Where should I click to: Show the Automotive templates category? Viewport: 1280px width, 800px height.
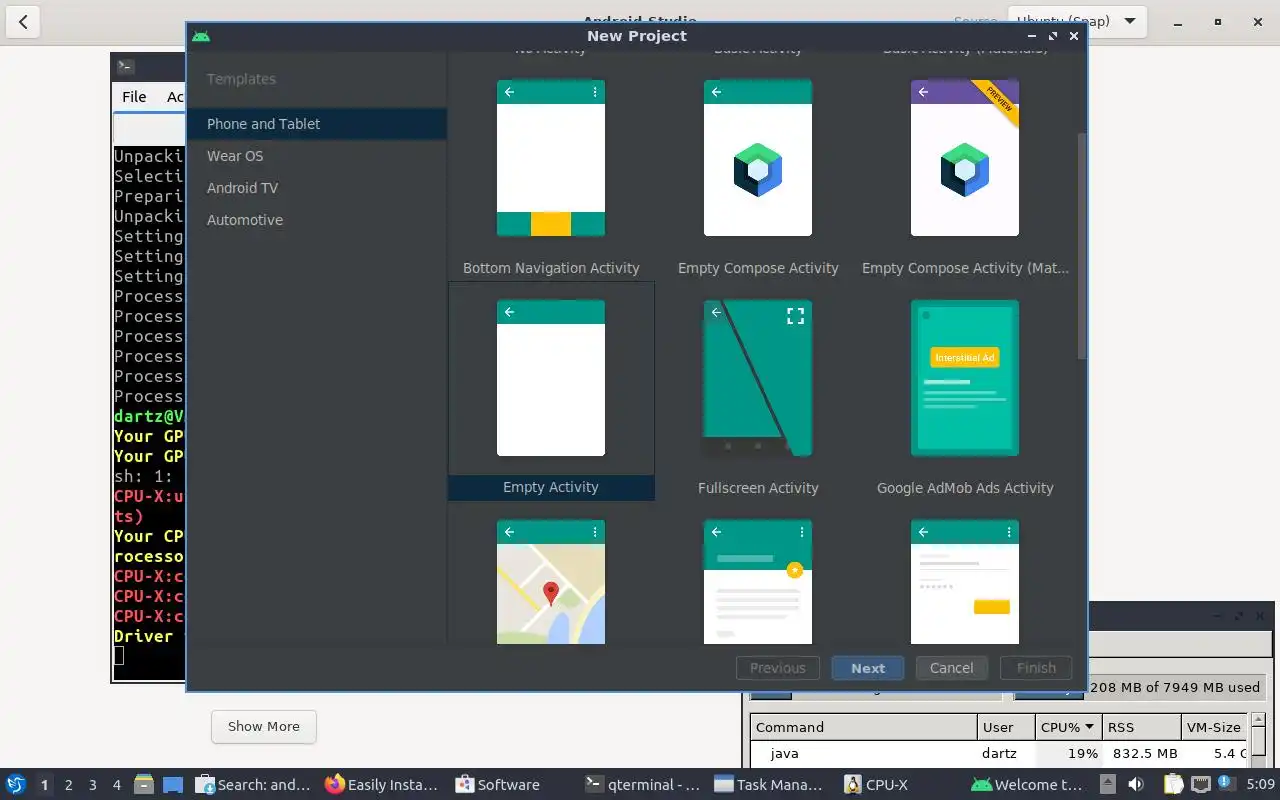click(x=316, y=220)
